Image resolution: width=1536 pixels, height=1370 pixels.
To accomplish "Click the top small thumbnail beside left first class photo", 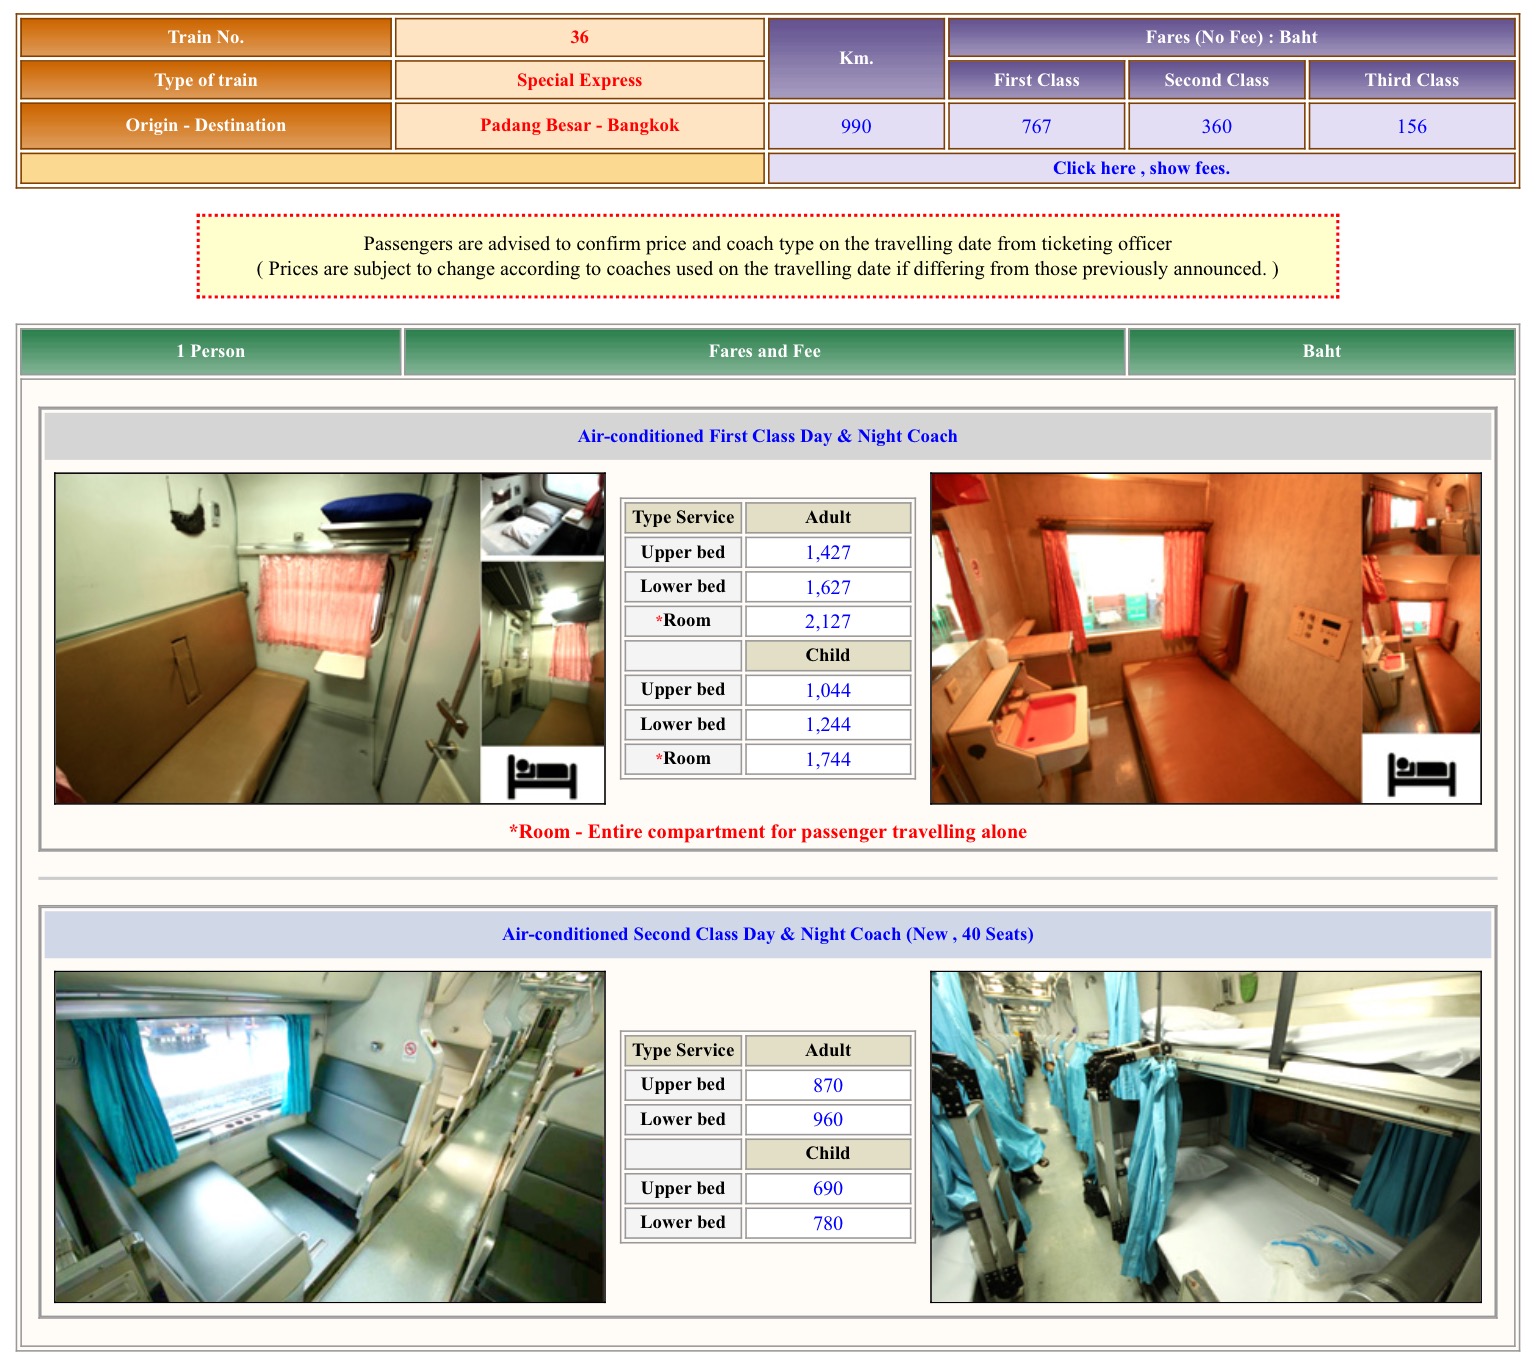I will point(543,515).
